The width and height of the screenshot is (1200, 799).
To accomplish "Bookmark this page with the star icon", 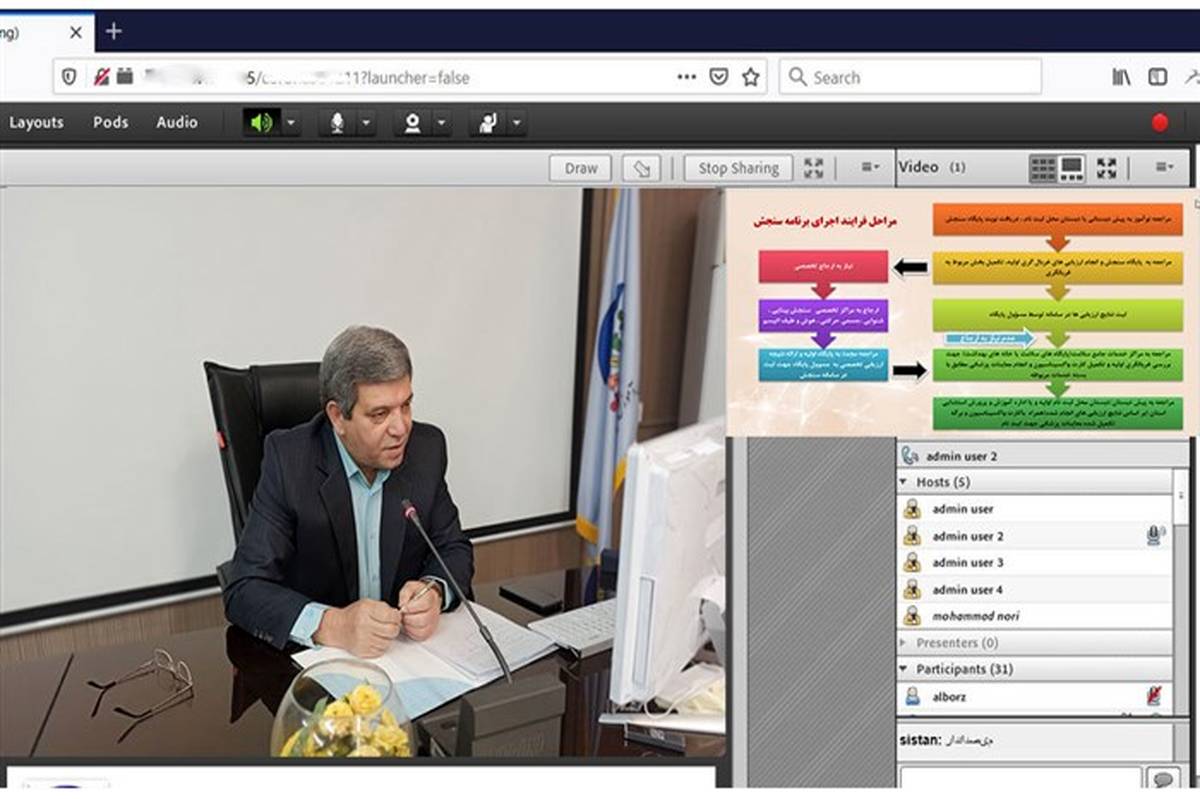I will click(750, 77).
